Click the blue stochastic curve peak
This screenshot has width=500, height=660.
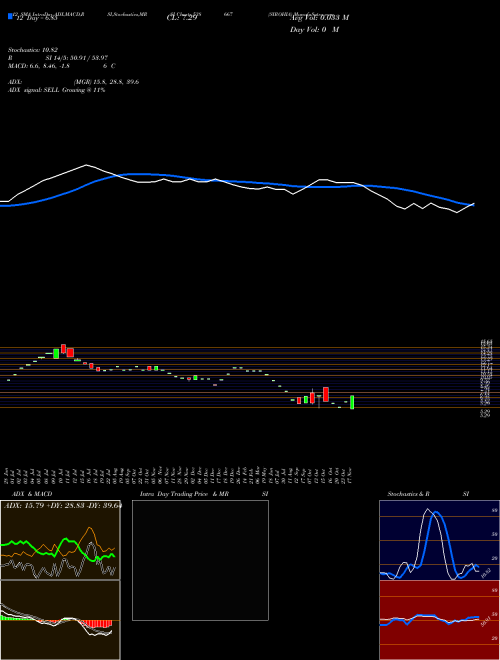[436, 512]
